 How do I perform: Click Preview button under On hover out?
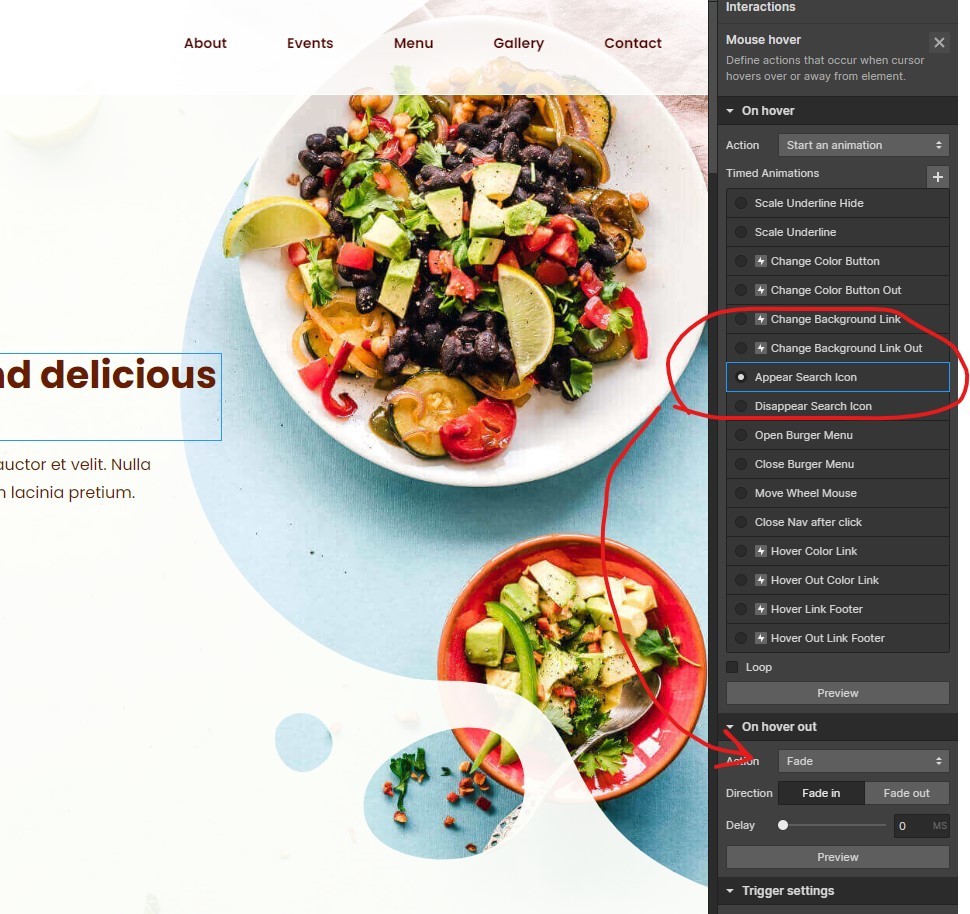click(838, 857)
